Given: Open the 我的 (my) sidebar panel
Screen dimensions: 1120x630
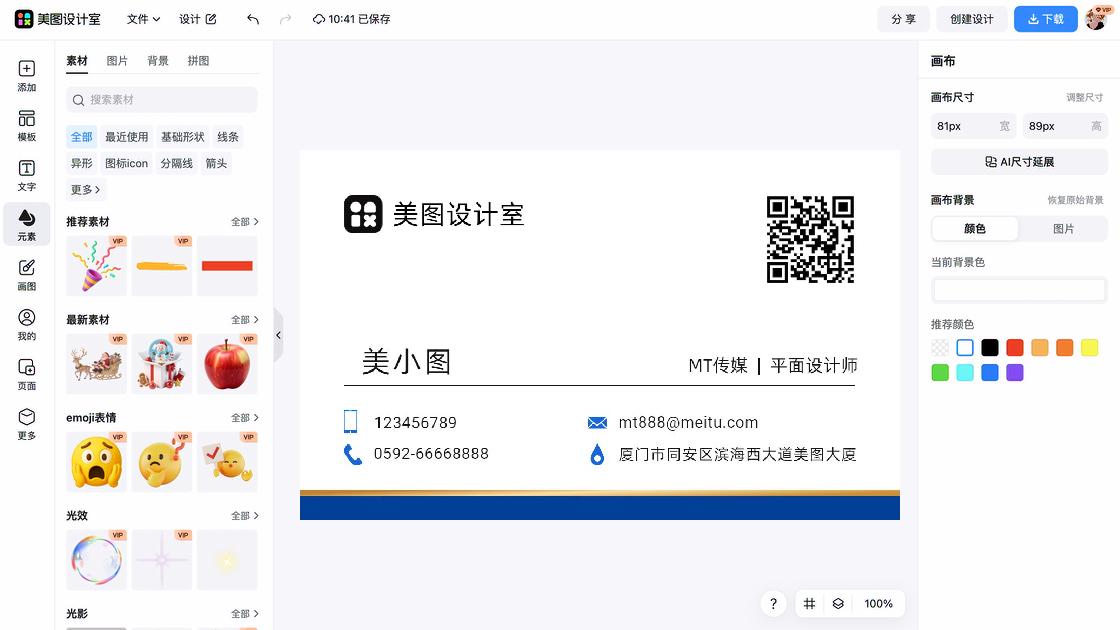Looking at the screenshot, I should click(26, 324).
